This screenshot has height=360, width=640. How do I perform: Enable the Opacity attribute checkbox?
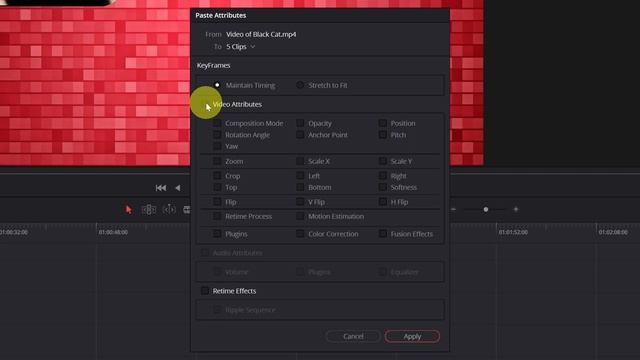[300, 123]
